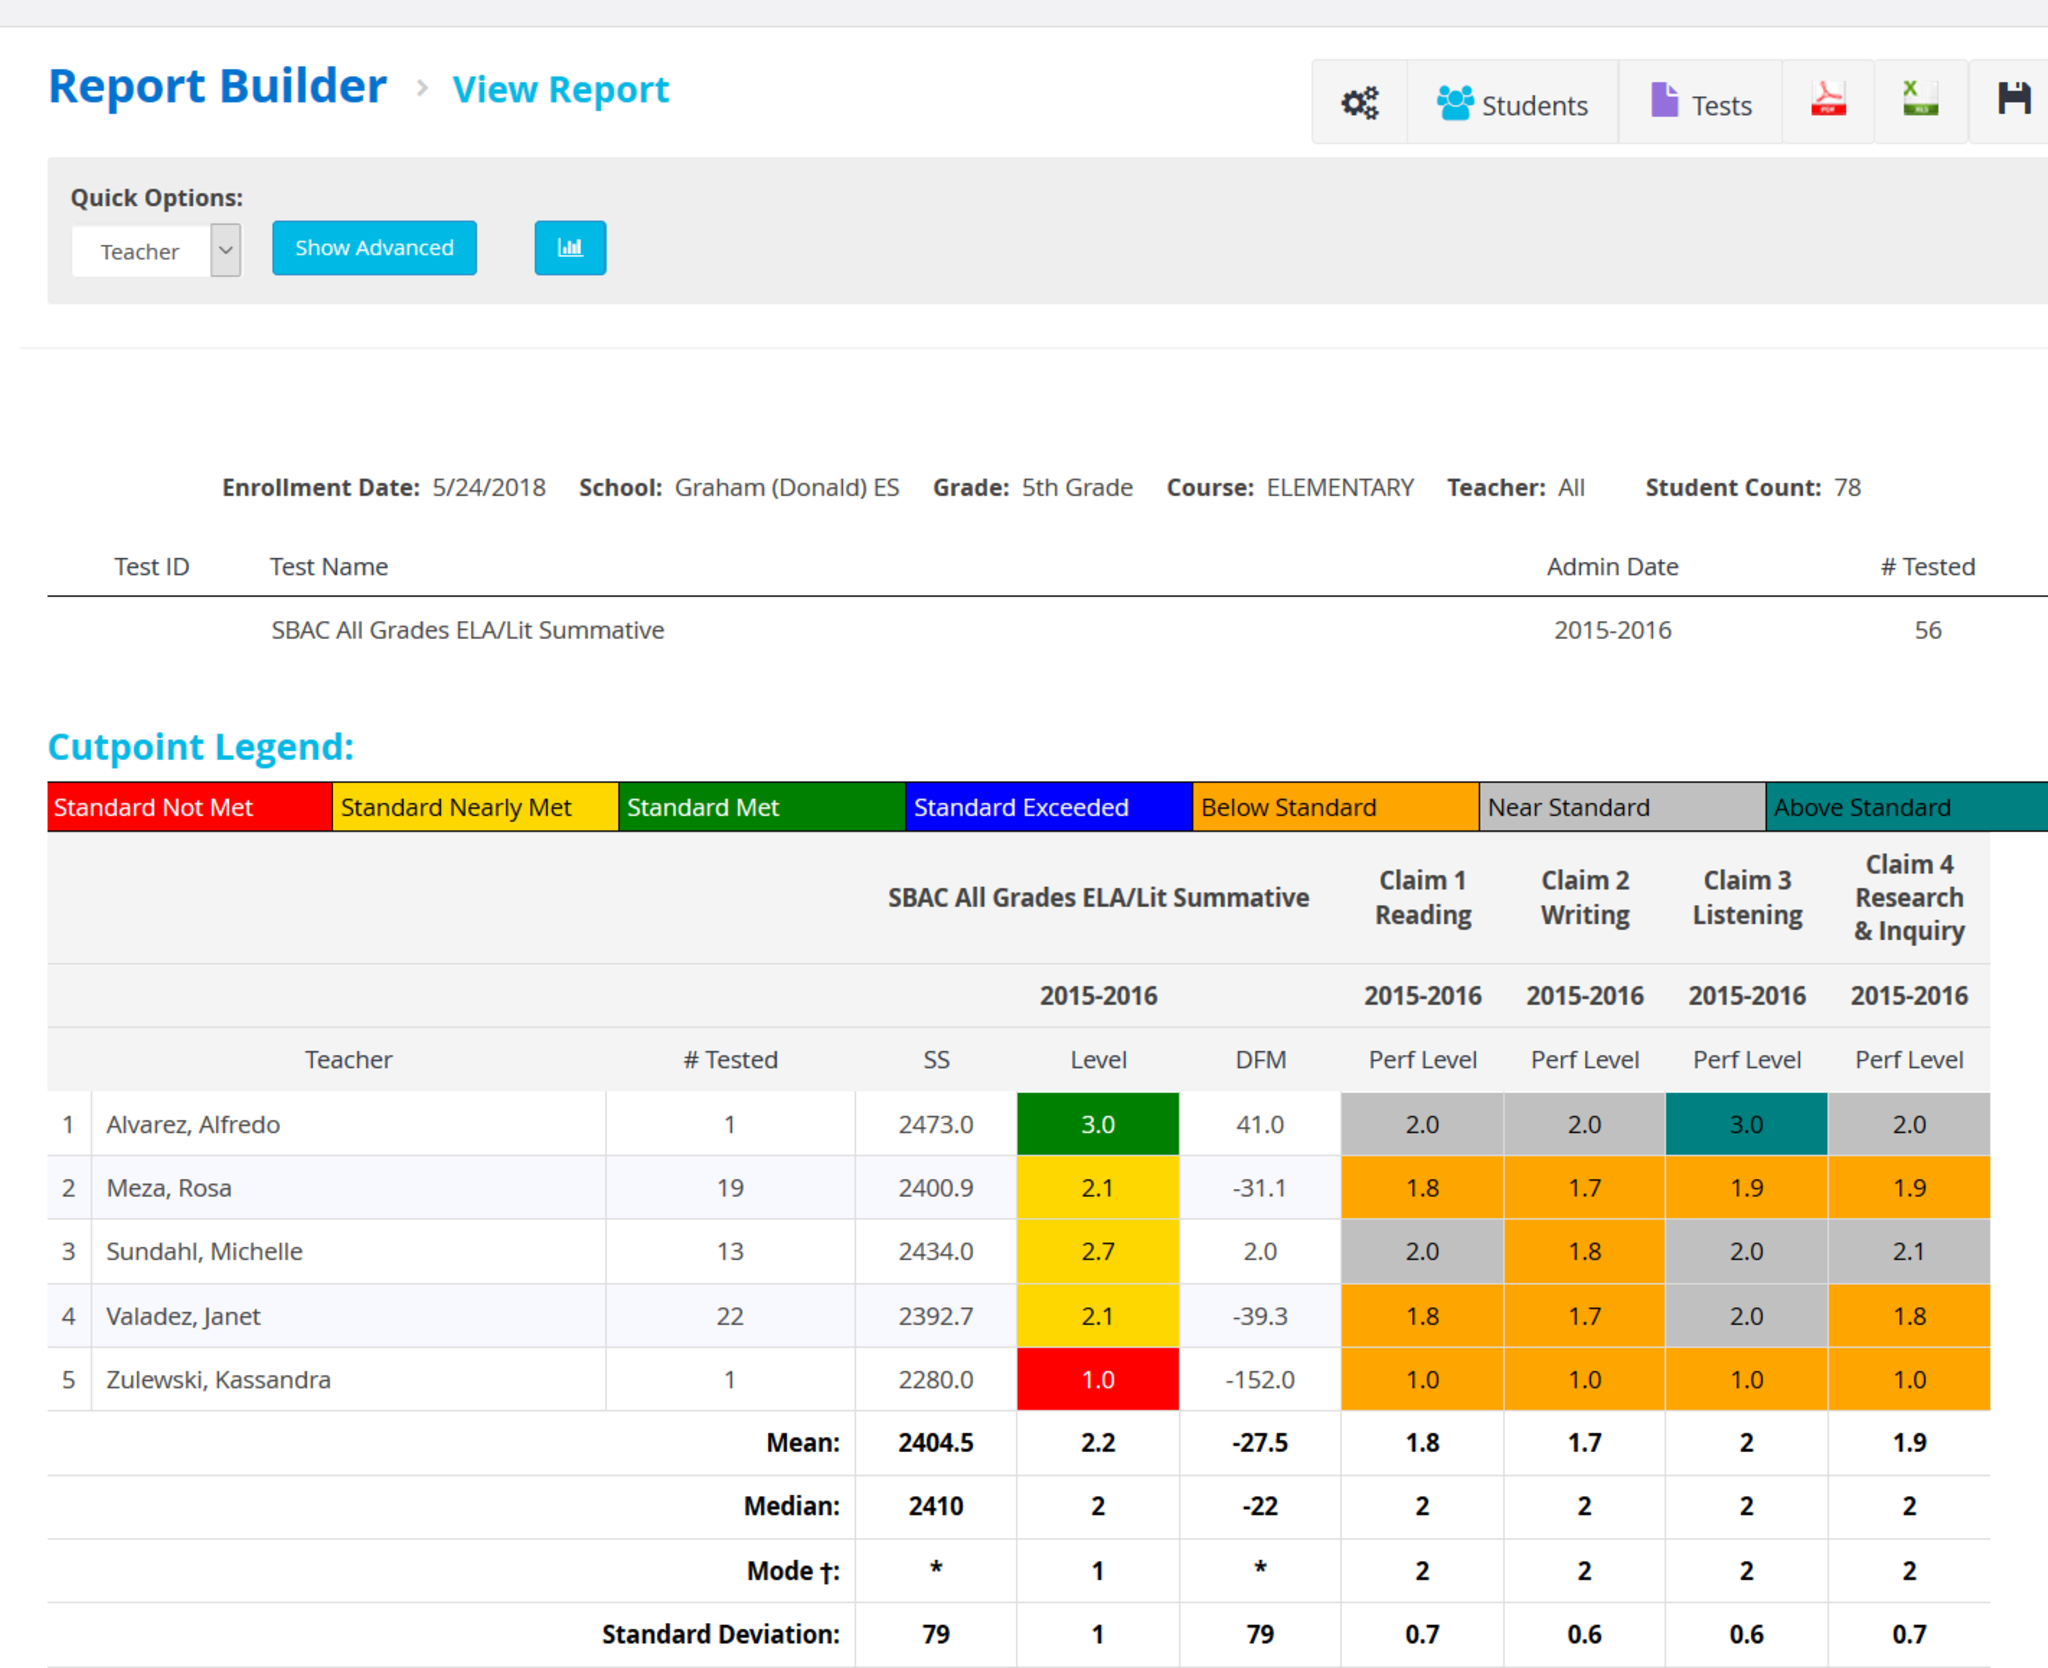Click the Standard Not Met red swatch
This screenshot has width=2048, height=1668.
[x=189, y=807]
